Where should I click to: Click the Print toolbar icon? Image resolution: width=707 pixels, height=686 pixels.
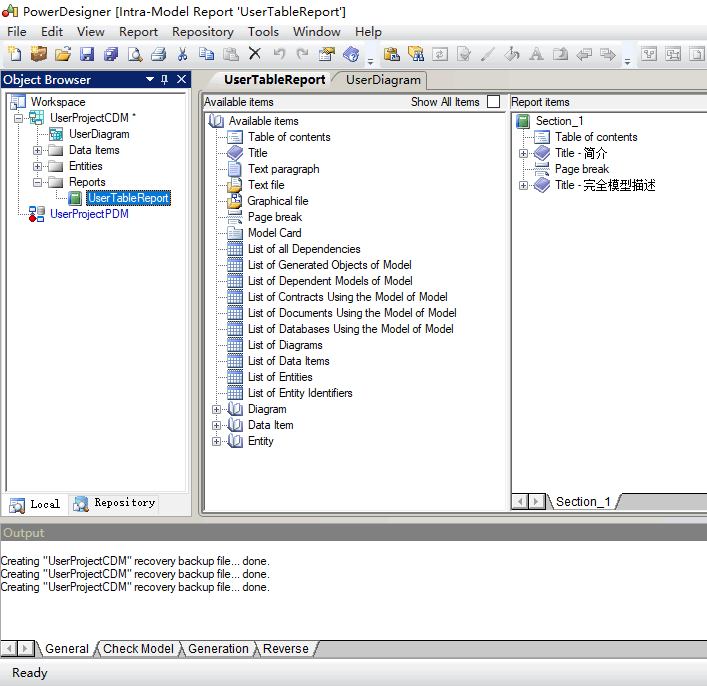[159, 54]
